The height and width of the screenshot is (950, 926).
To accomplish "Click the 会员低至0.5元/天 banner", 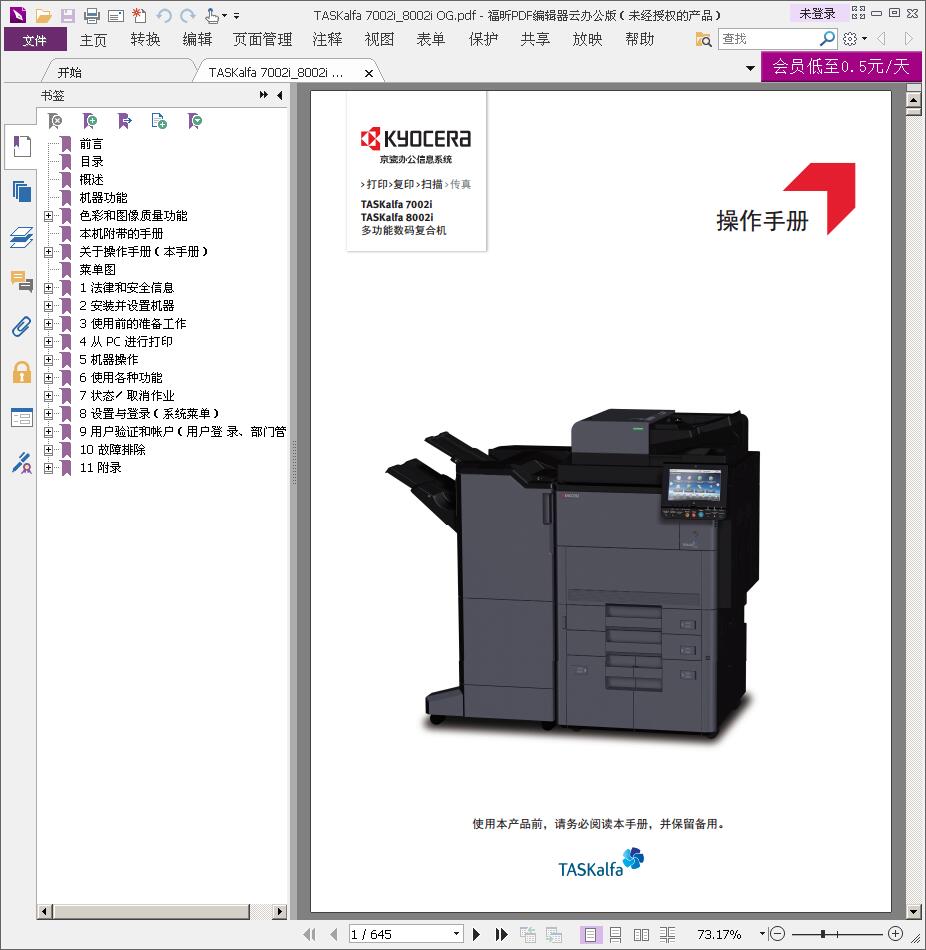I will (x=841, y=66).
